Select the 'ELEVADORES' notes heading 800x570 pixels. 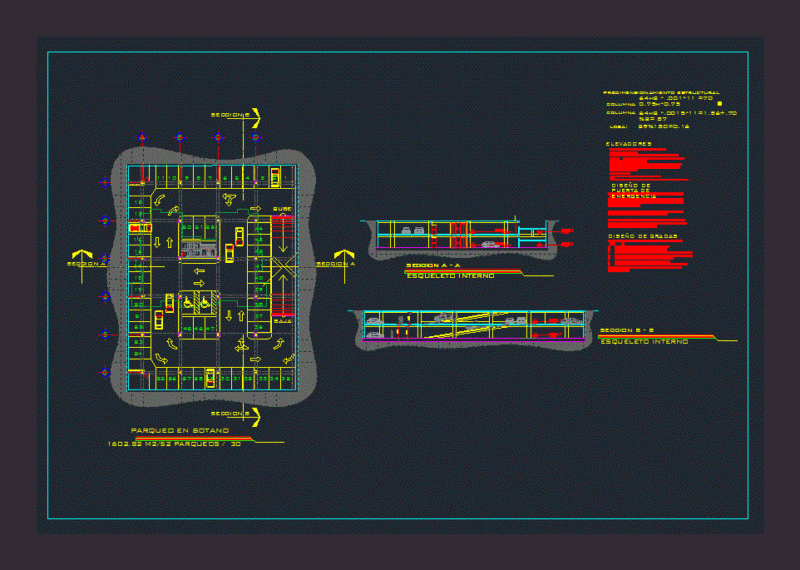click(629, 144)
